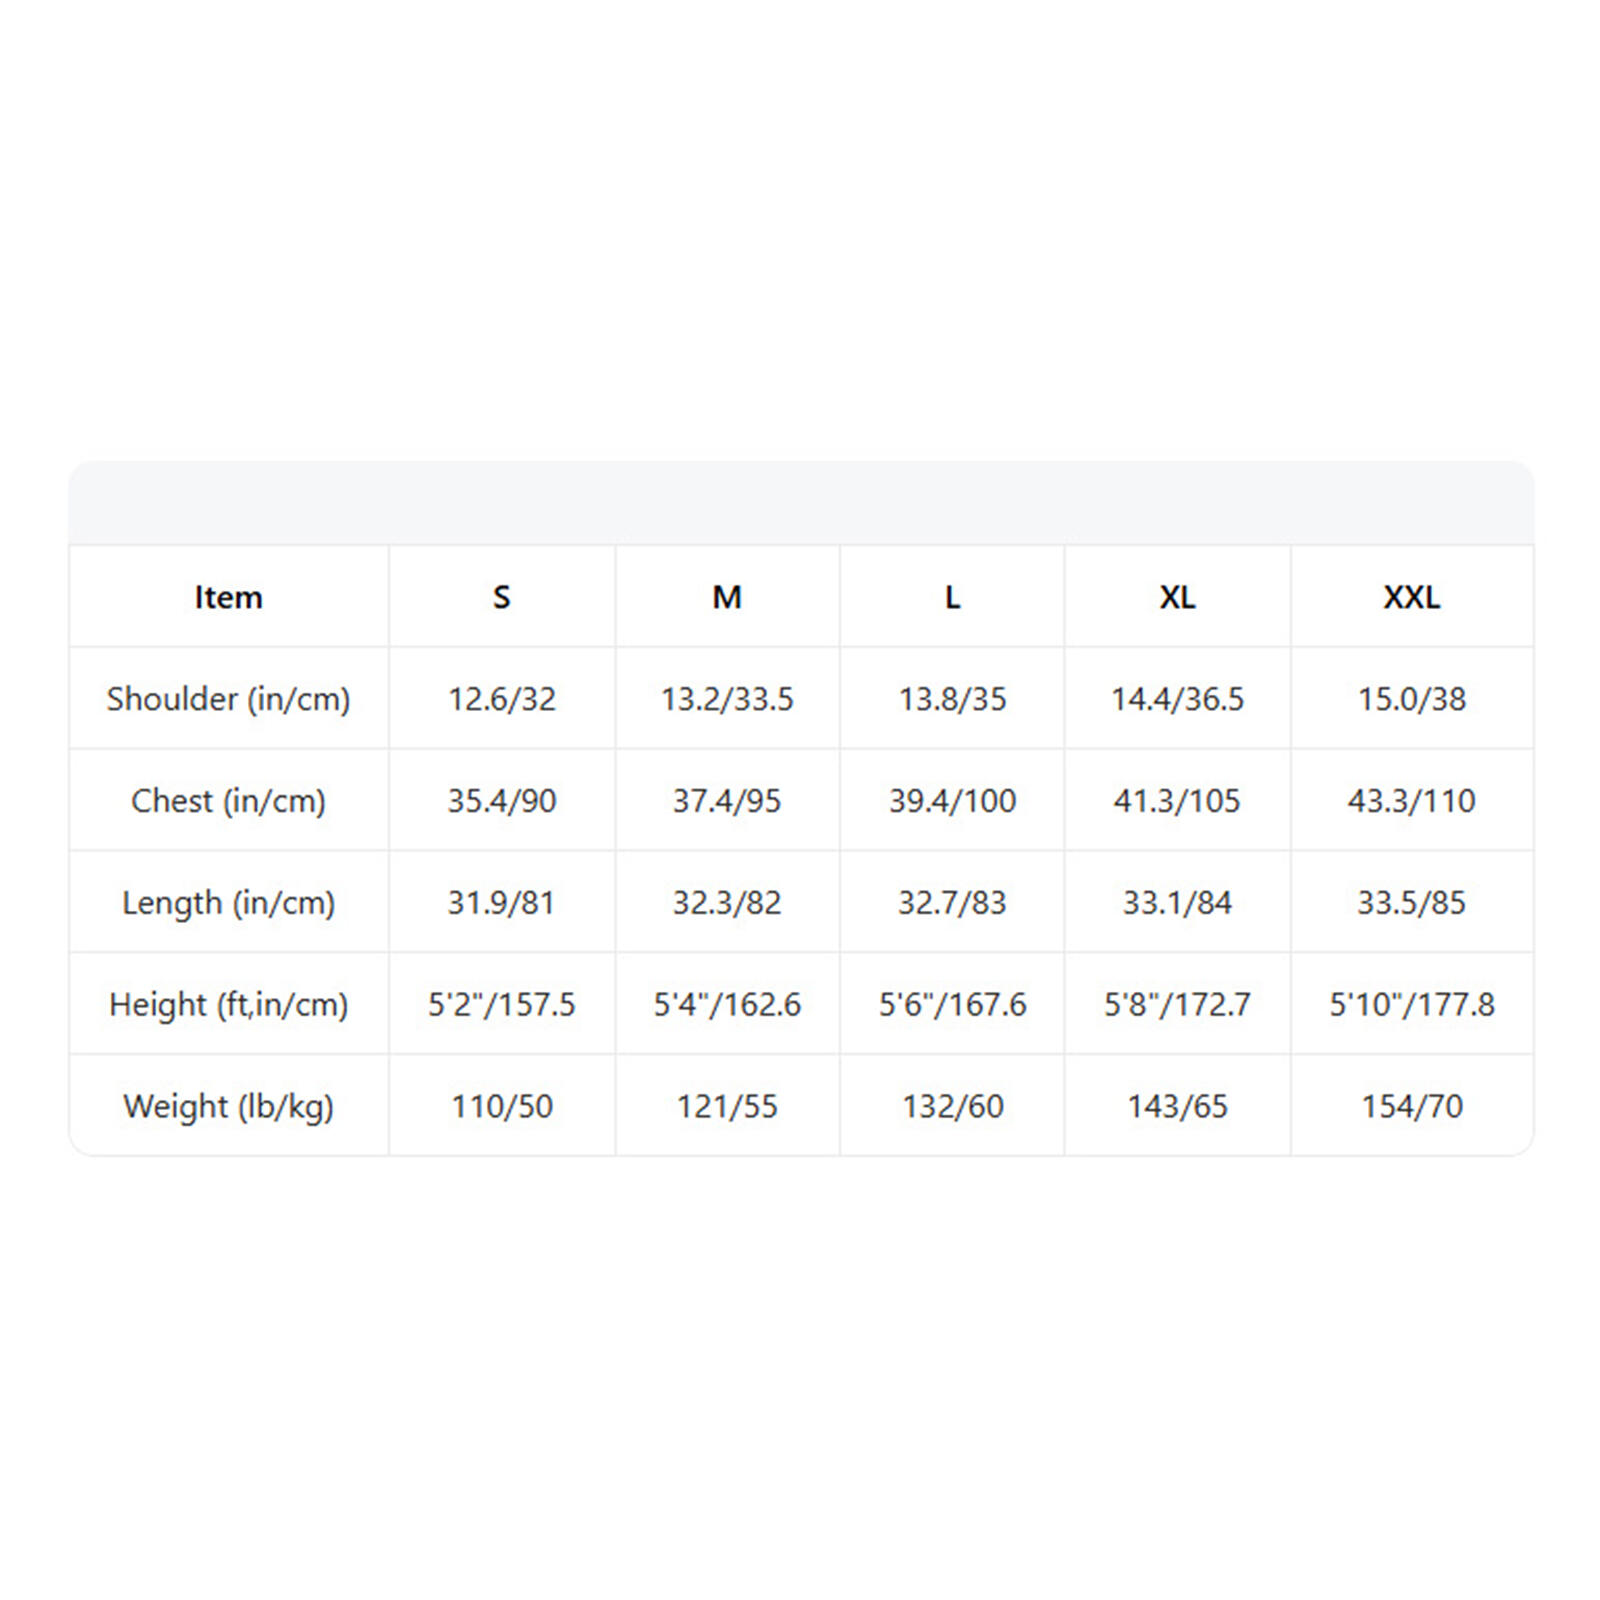Click the 14.4/36.5 shoulder value
This screenshot has height=1600, width=1600.
click(x=1177, y=699)
